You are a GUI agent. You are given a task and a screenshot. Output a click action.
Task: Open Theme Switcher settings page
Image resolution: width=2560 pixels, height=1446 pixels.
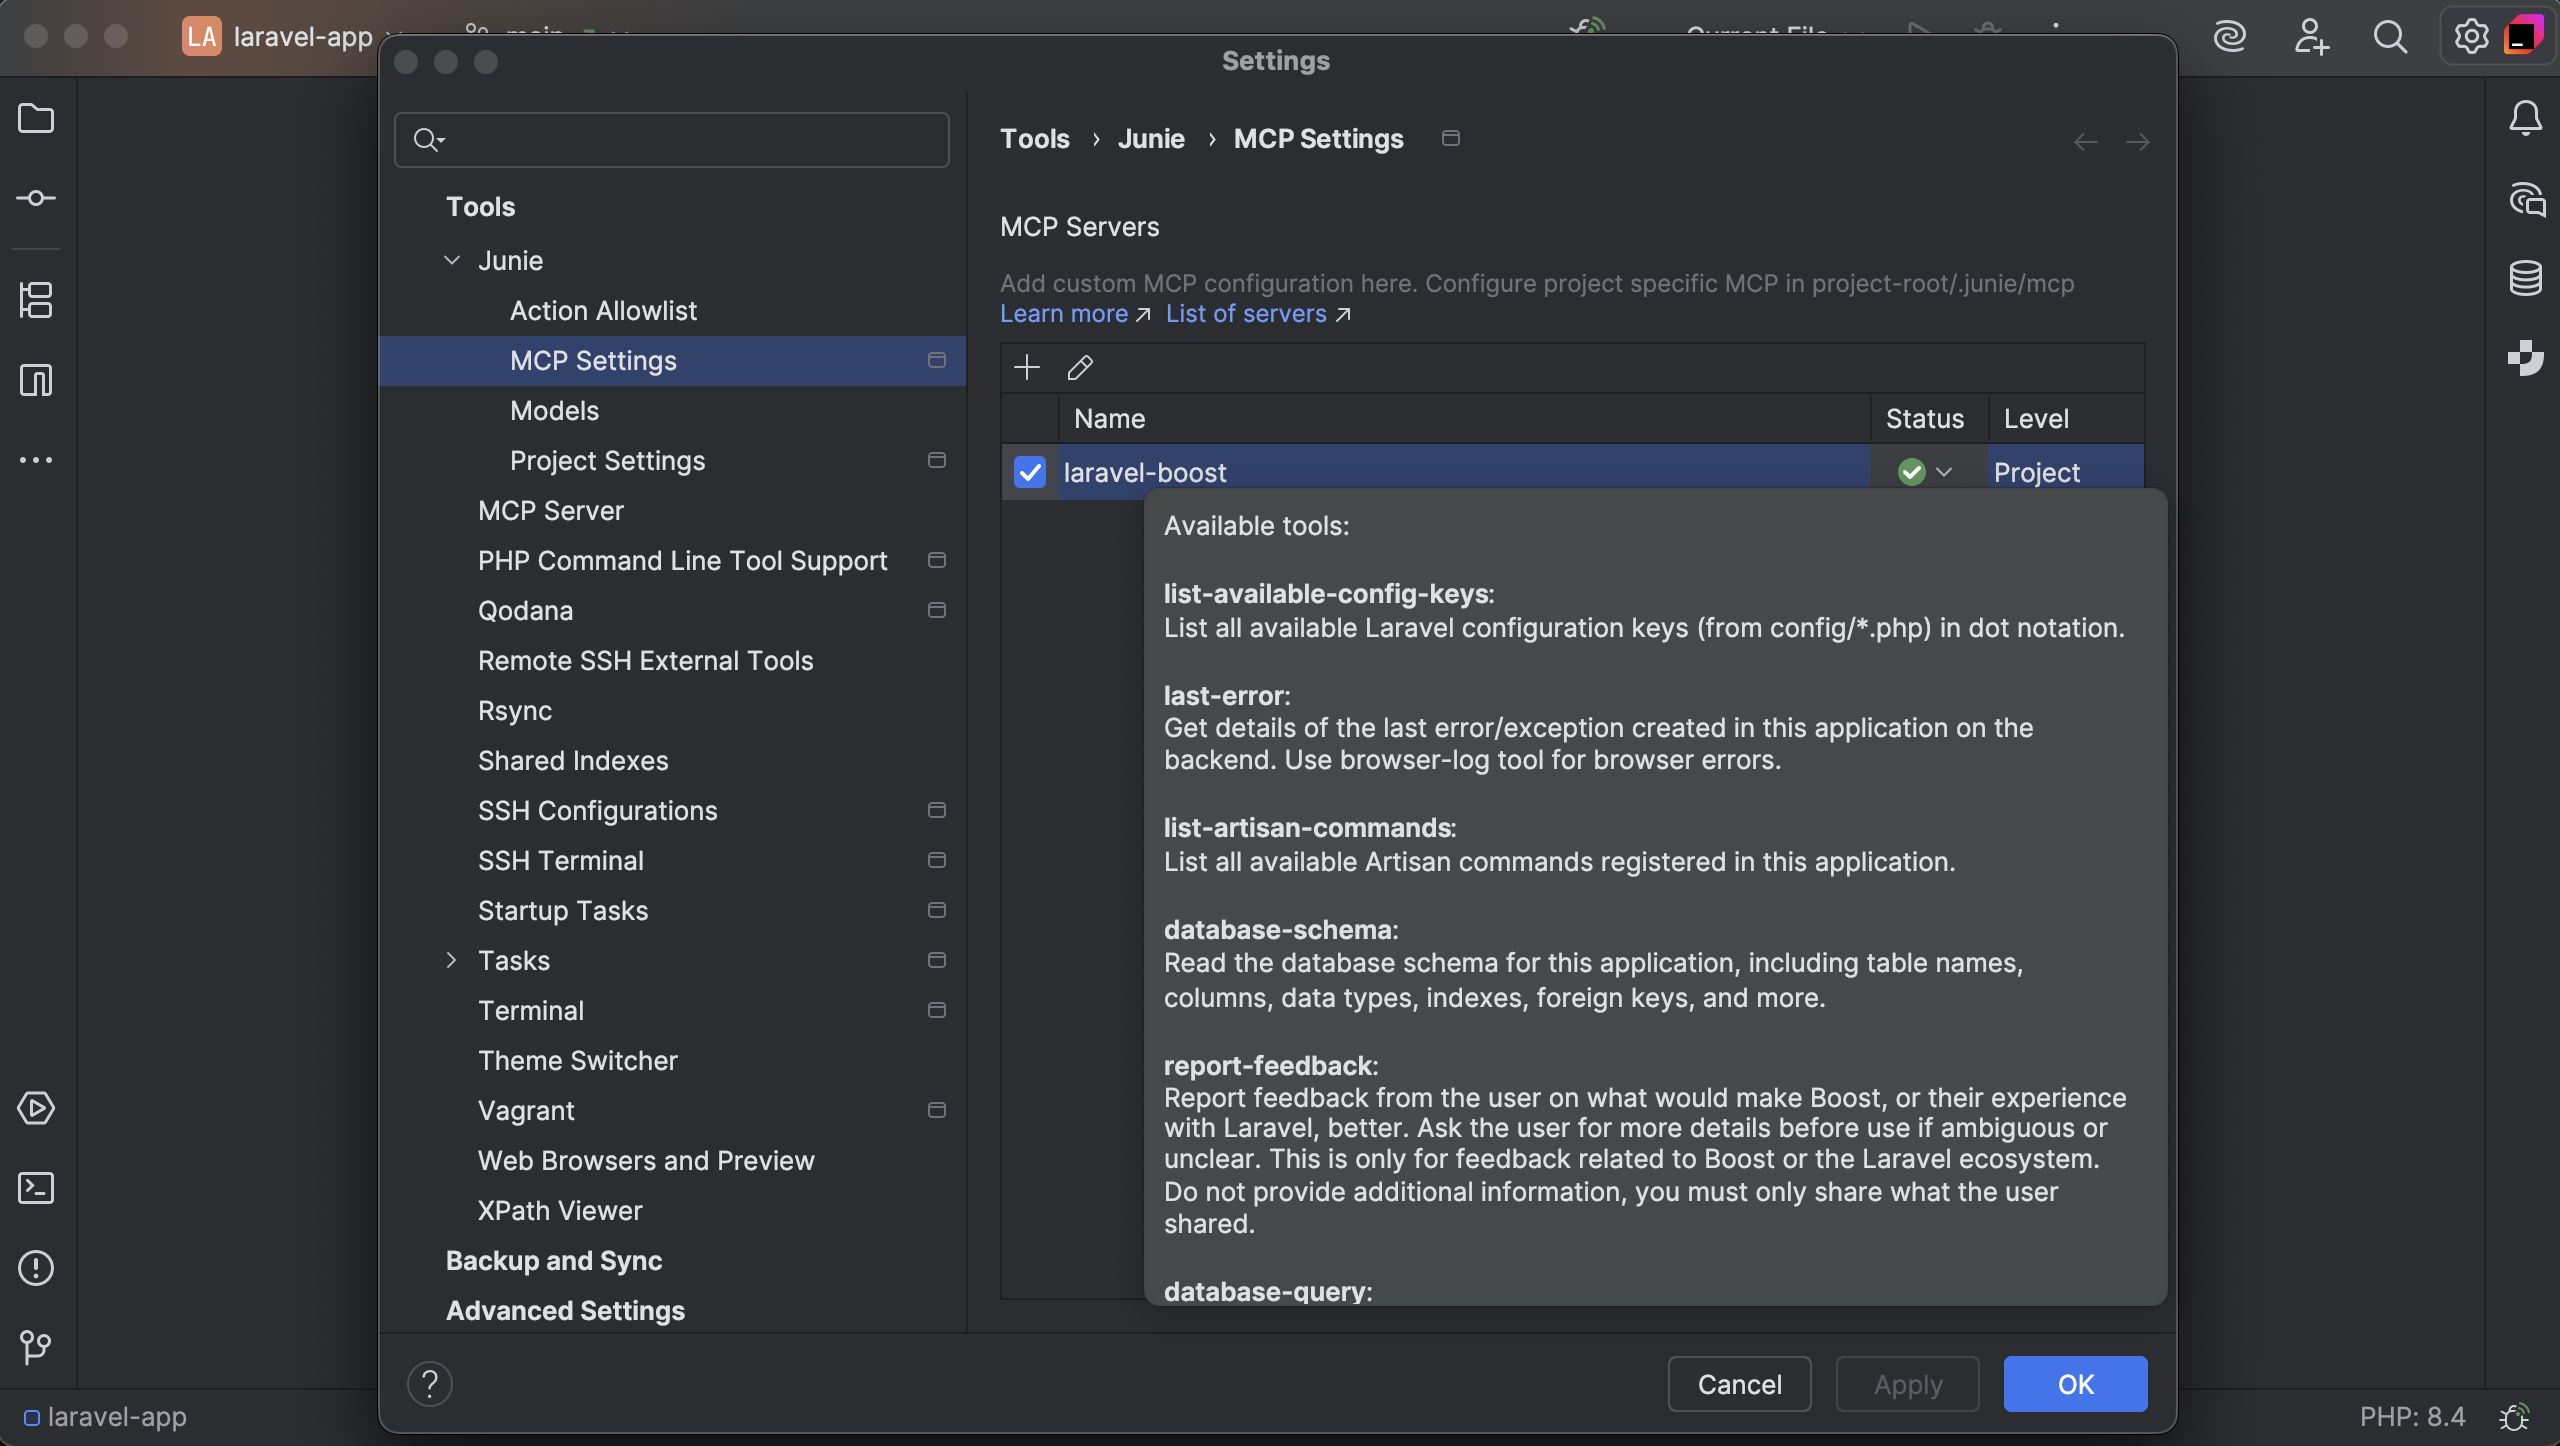click(577, 1060)
